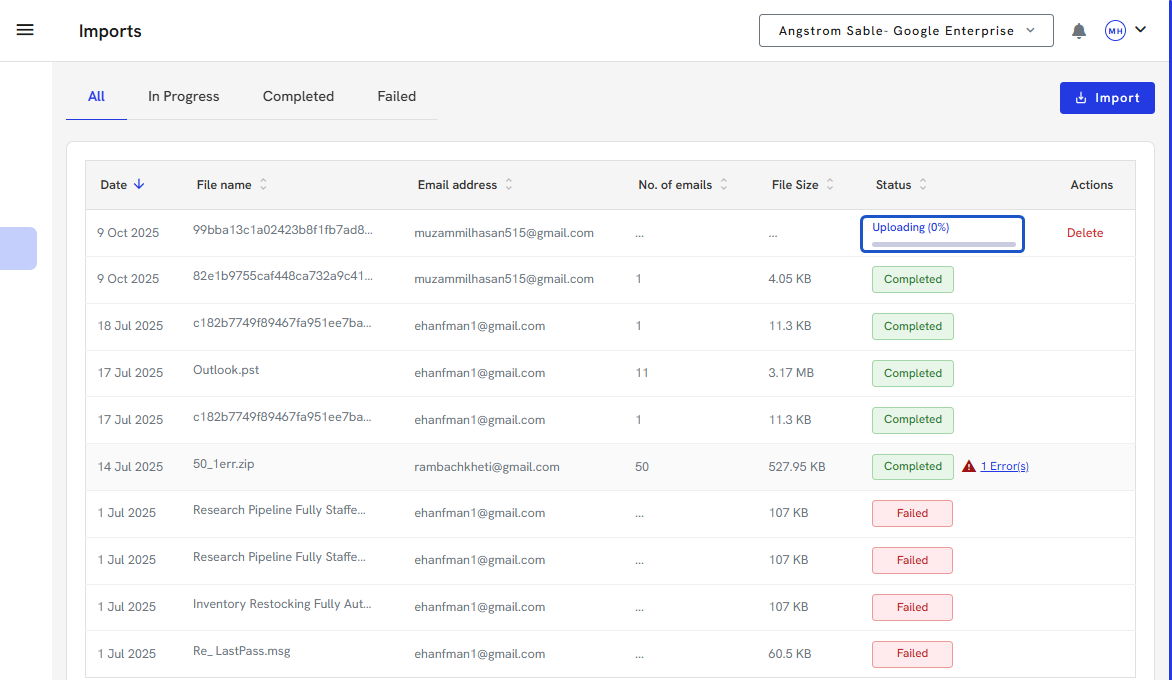This screenshot has width=1172, height=680.
Task: Select the Outlook.pst file row
Action: (x=226, y=370)
